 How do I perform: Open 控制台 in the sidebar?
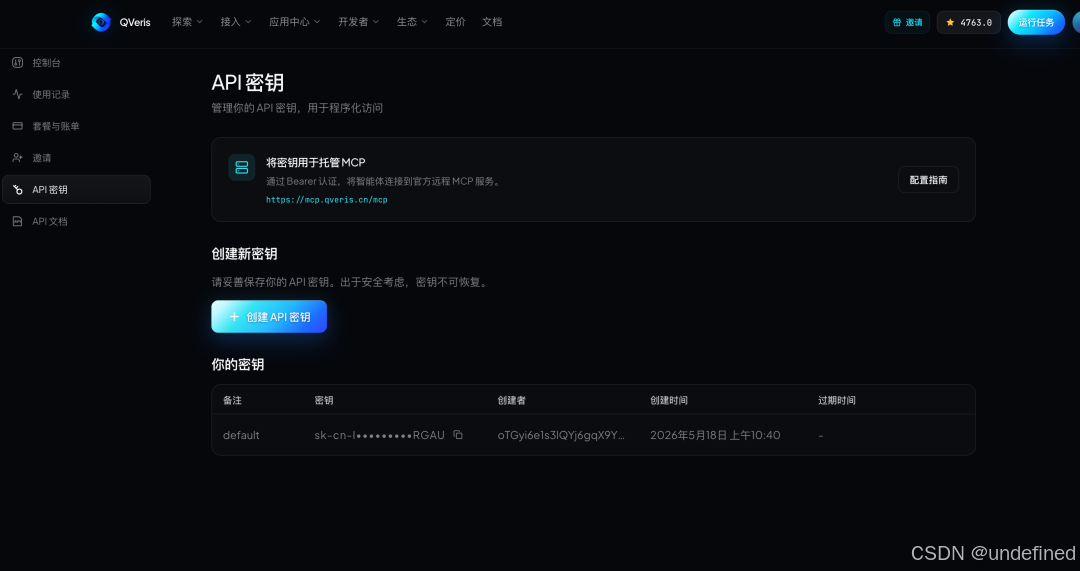click(x=76, y=63)
